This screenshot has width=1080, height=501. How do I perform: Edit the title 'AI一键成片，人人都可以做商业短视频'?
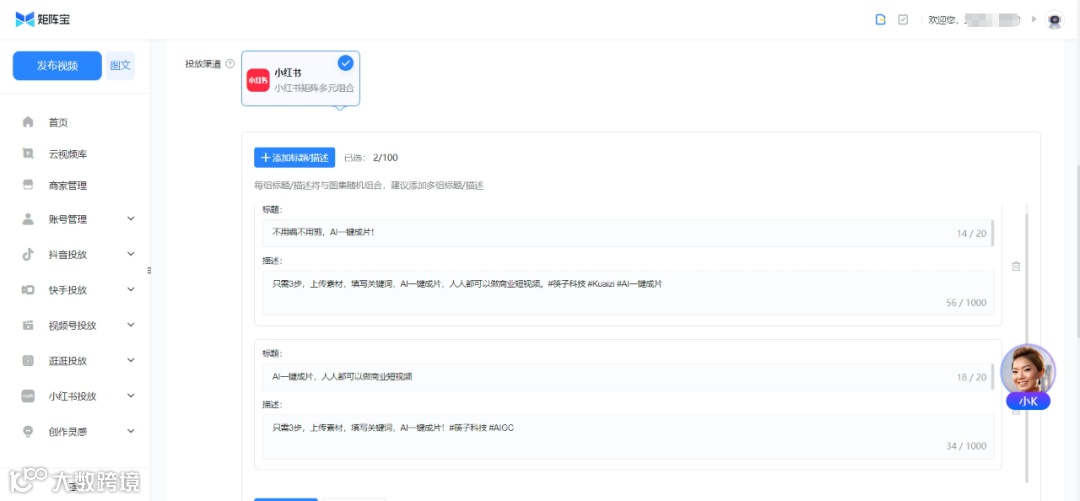click(x=627, y=377)
